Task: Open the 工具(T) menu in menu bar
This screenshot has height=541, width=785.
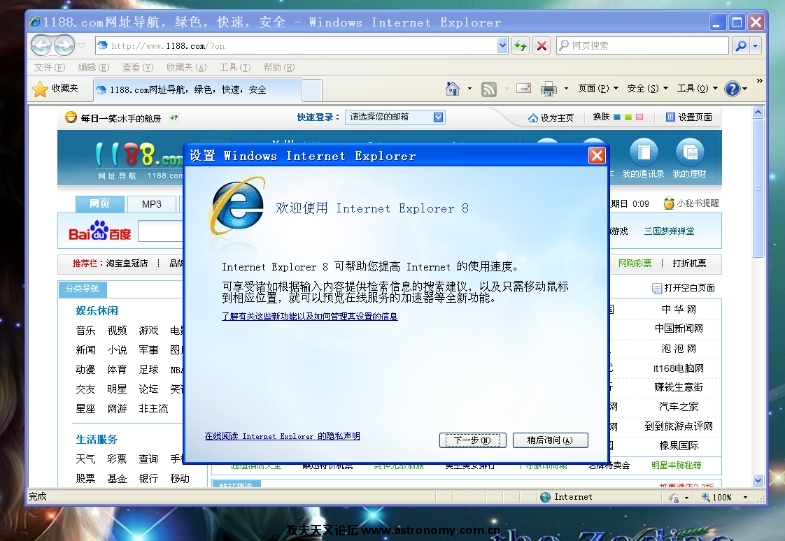Action: pyautogui.click(x=235, y=67)
